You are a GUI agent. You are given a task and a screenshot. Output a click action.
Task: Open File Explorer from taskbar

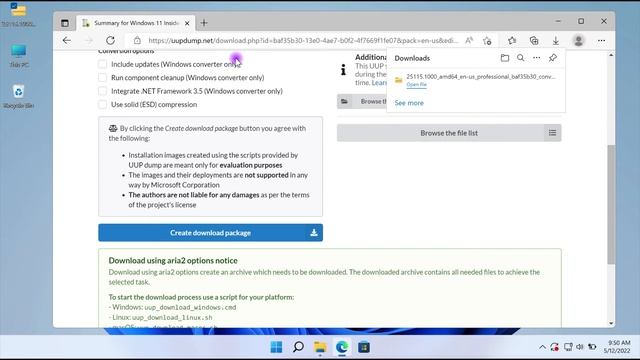(x=320, y=347)
